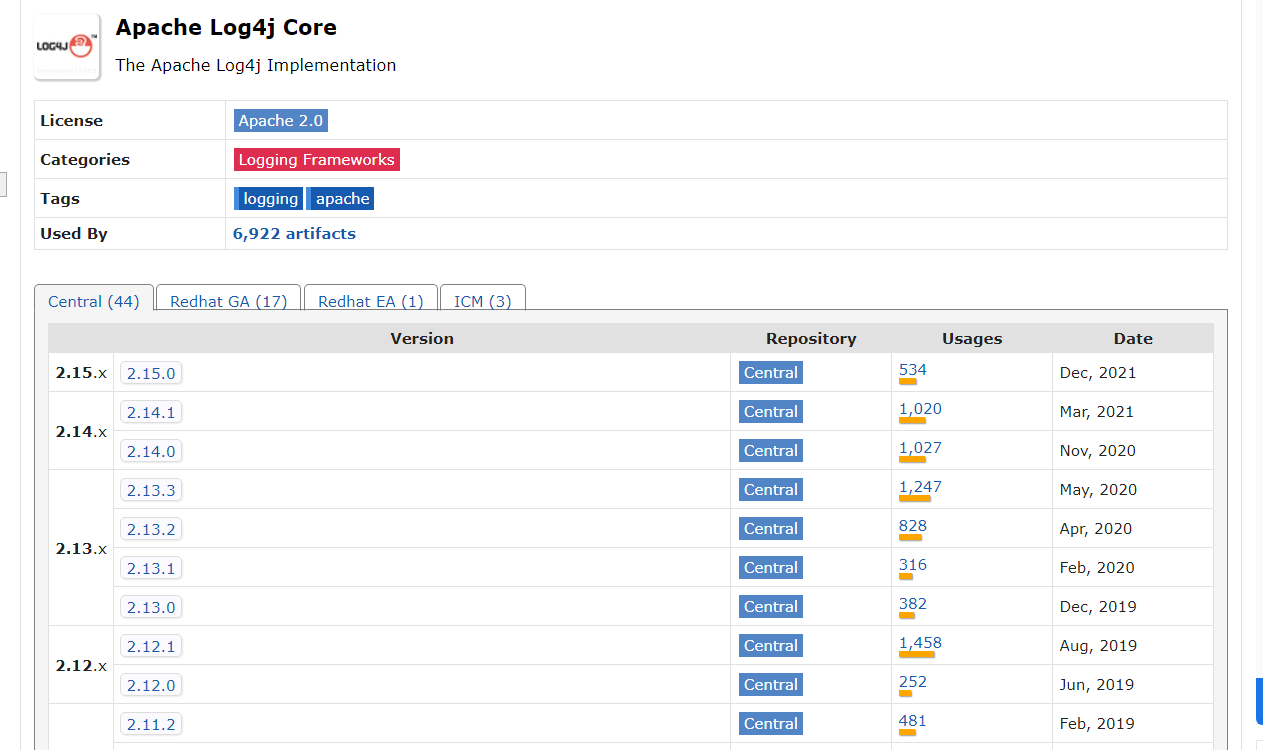Open version 2.14.1
1263x750 pixels.
point(151,412)
